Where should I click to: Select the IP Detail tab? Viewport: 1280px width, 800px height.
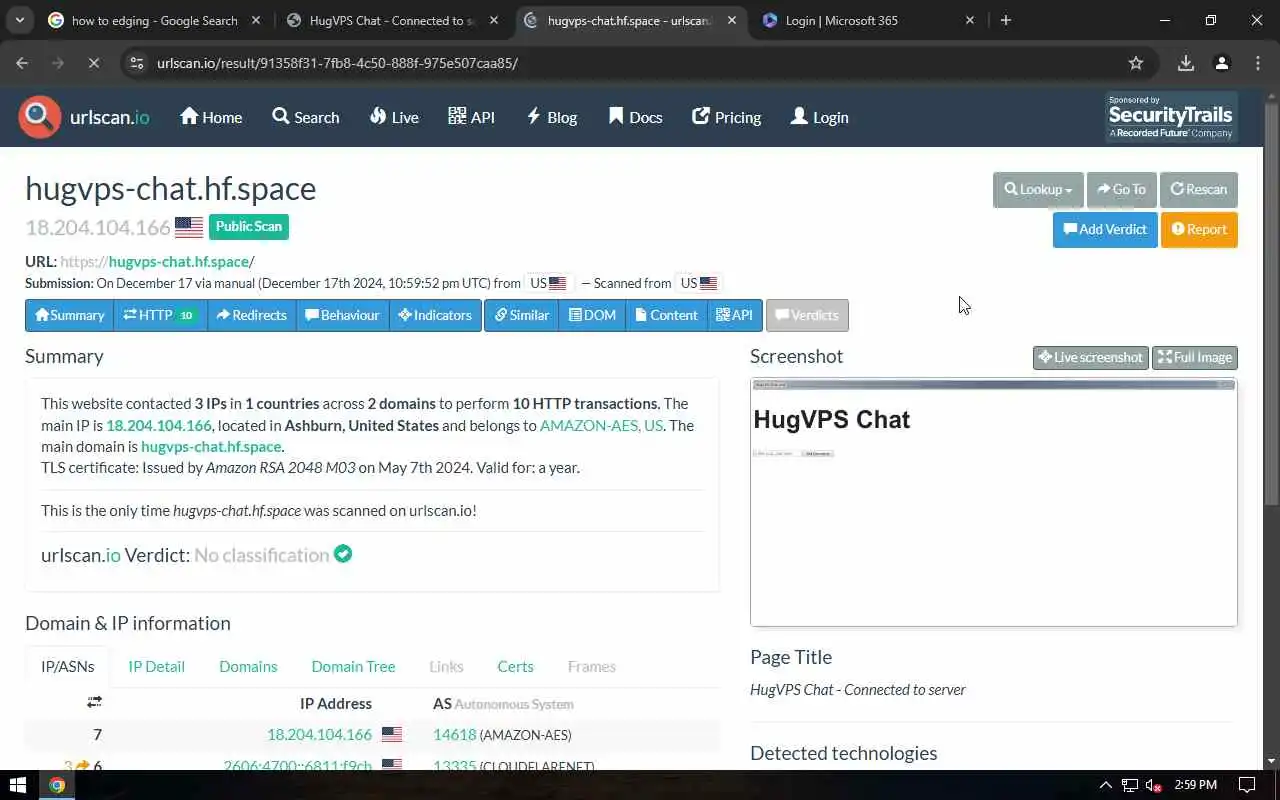[156, 666]
